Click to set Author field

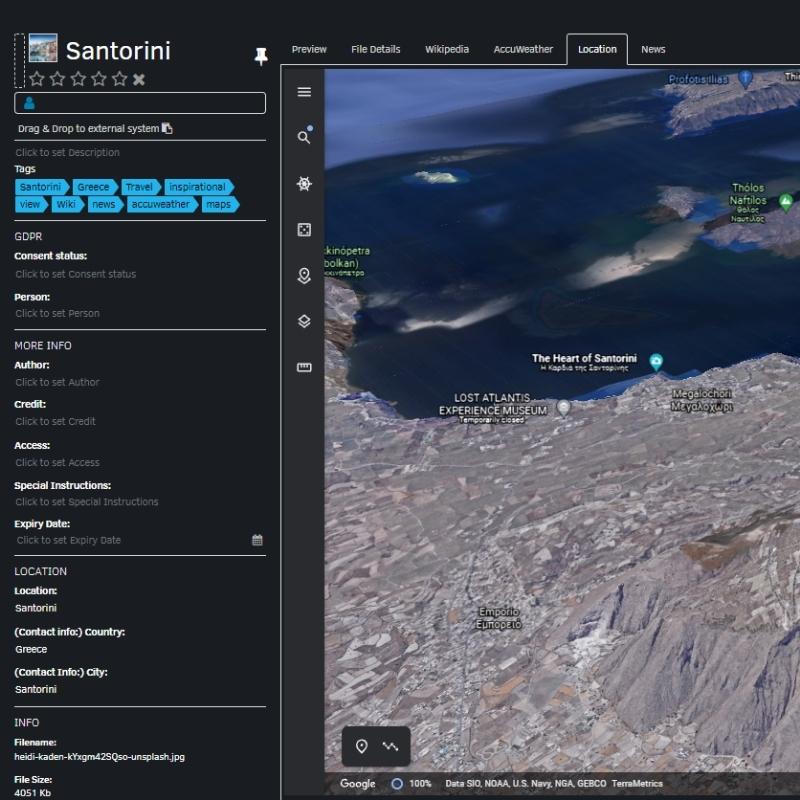[57, 382]
